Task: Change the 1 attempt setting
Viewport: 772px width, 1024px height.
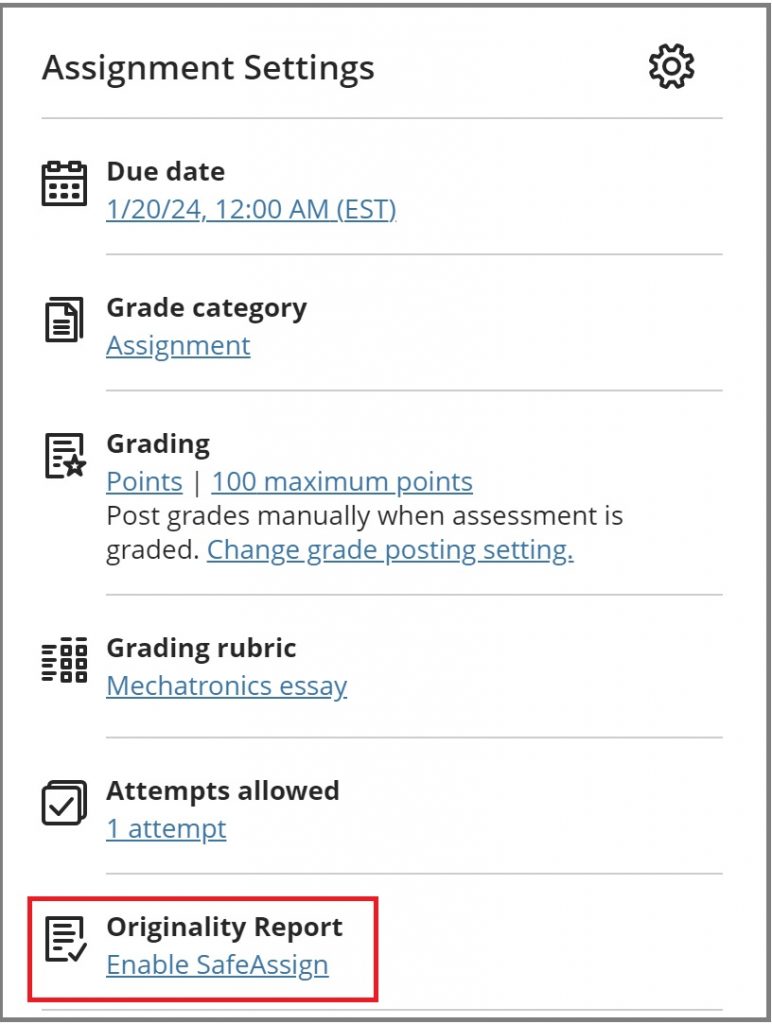Action: pyautogui.click(x=166, y=828)
